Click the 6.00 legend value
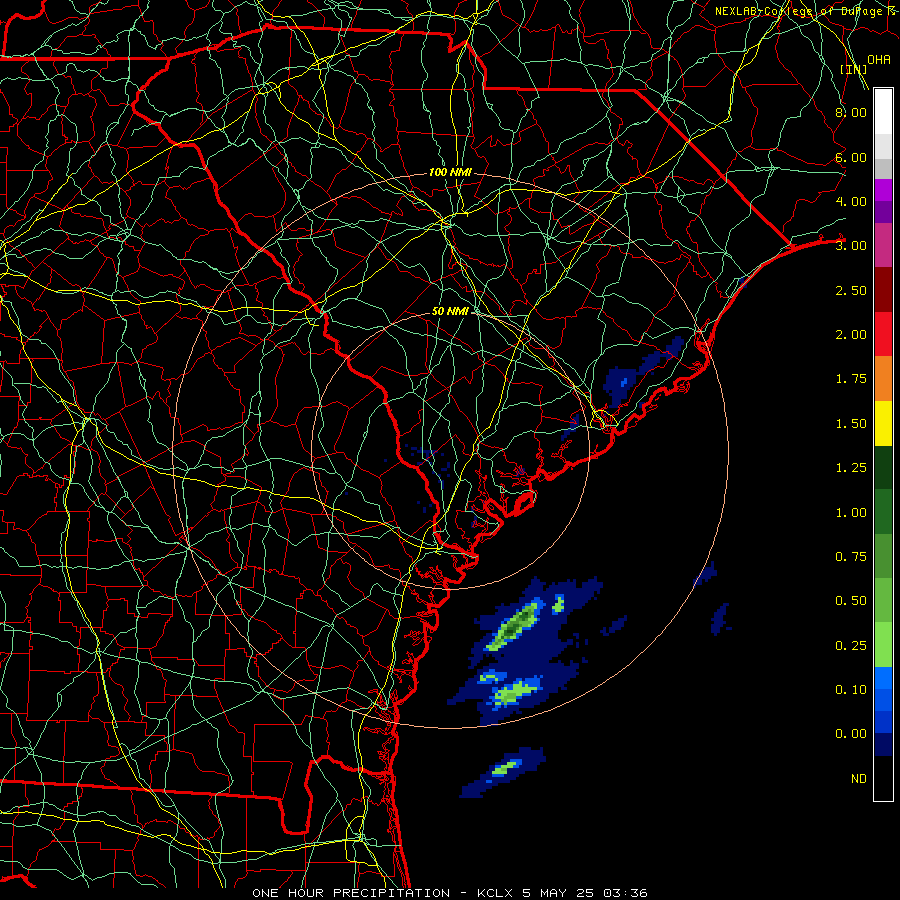The image size is (900, 900). coord(851,157)
